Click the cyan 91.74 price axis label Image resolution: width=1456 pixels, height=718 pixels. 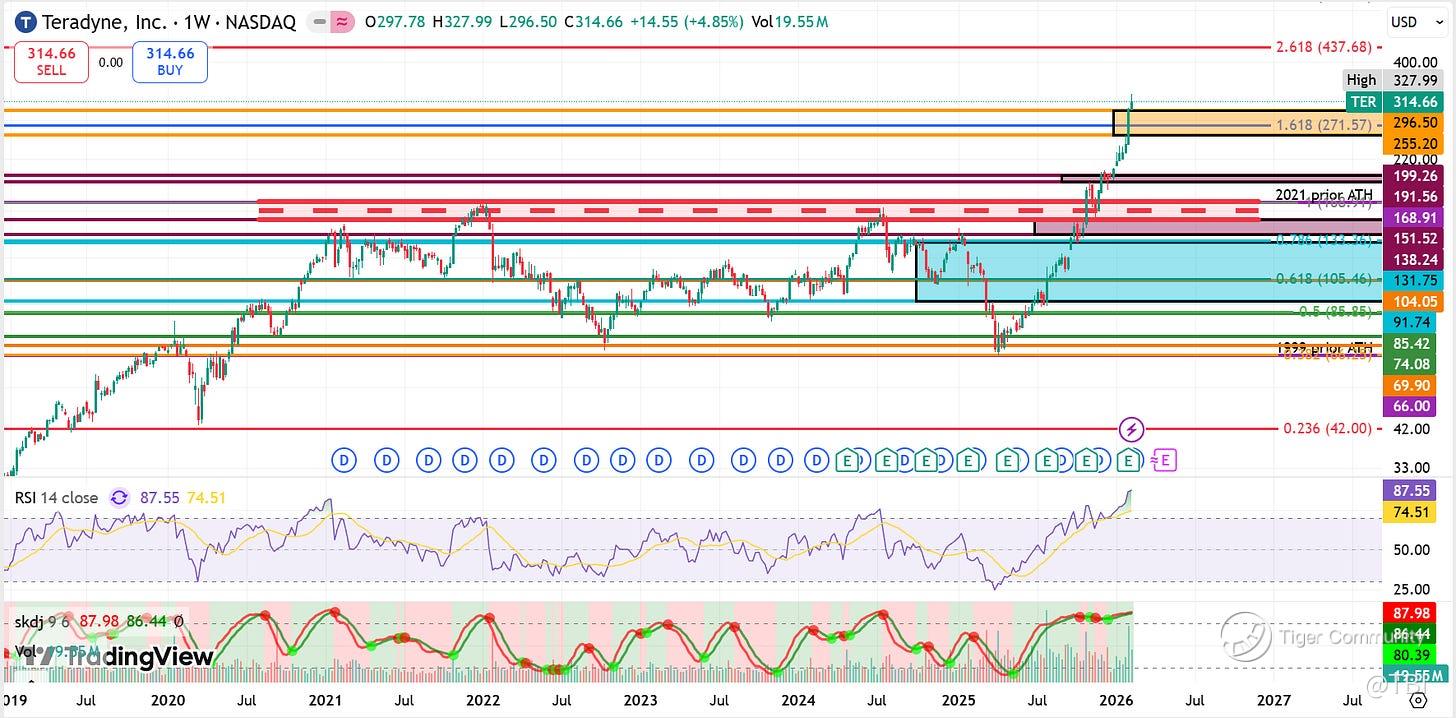[1412, 322]
